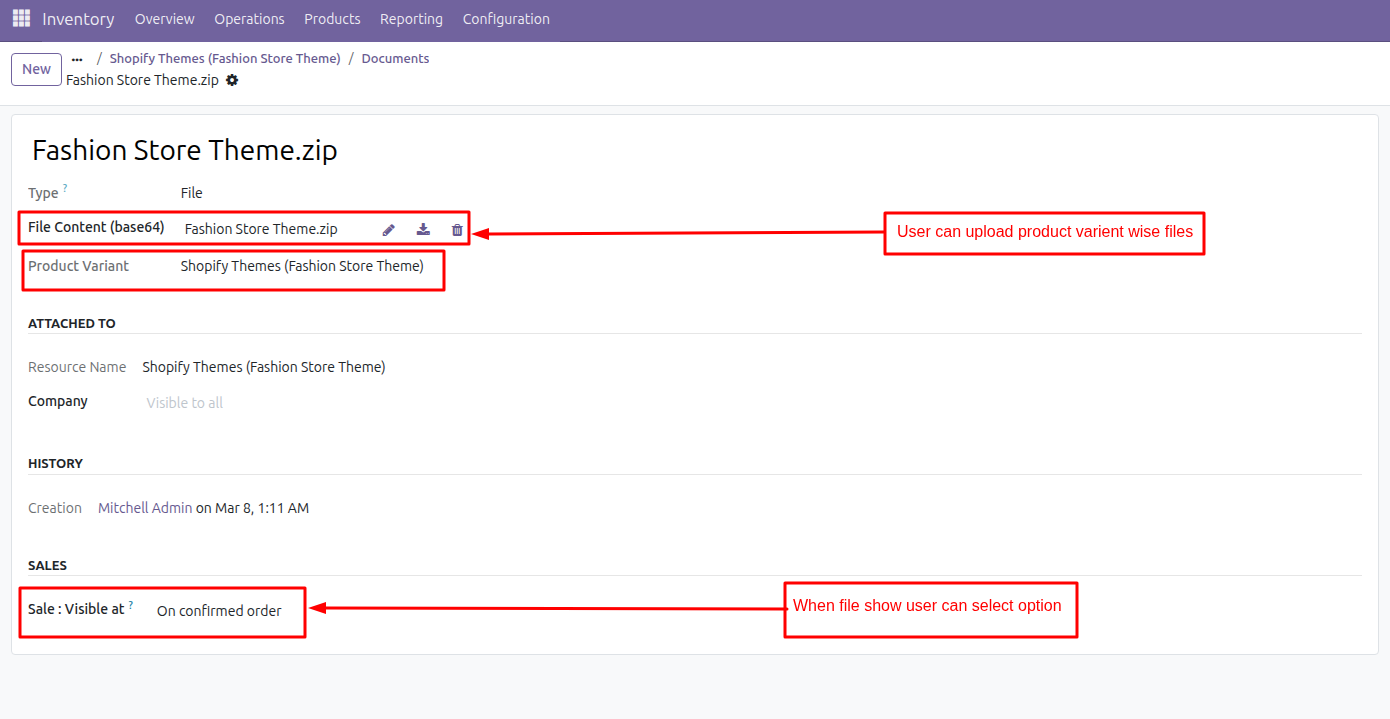Image resolution: width=1390 pixels, height=719 pixels.
Task: Show help tooltip next to Type
Action: pyautogui.click(x=66, y=188)
